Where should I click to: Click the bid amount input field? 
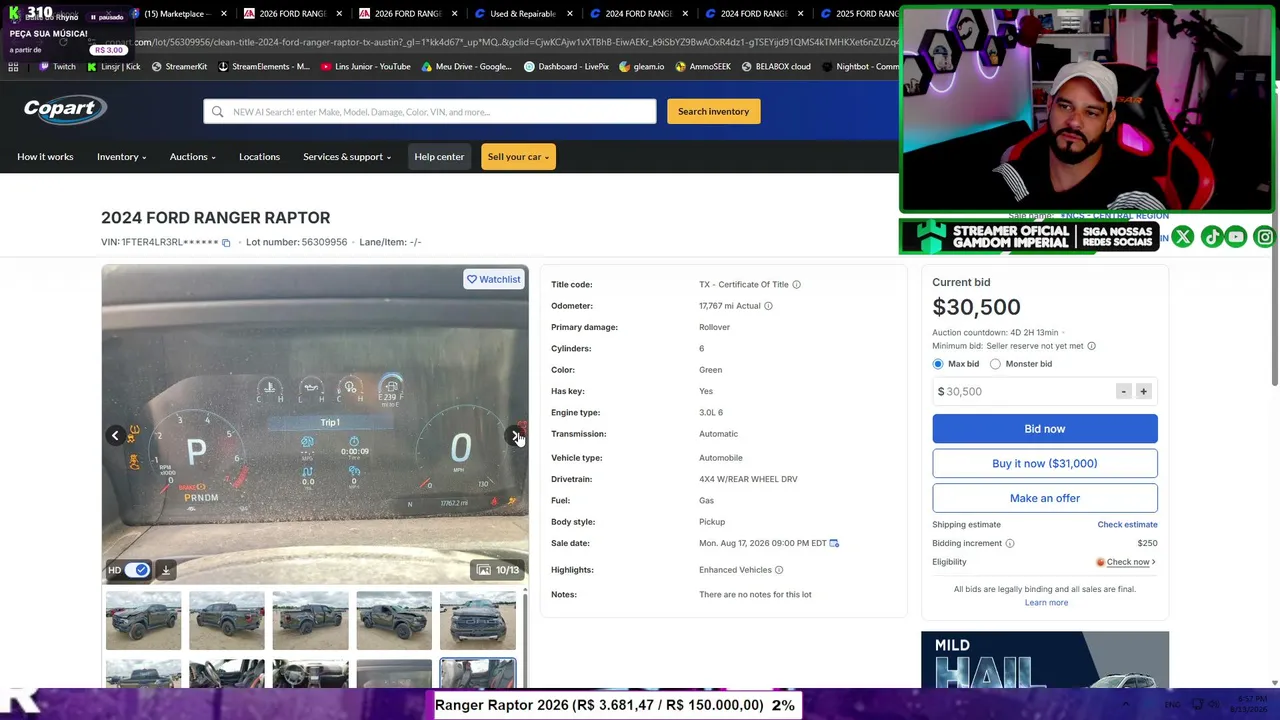[x=1024, y=391]
